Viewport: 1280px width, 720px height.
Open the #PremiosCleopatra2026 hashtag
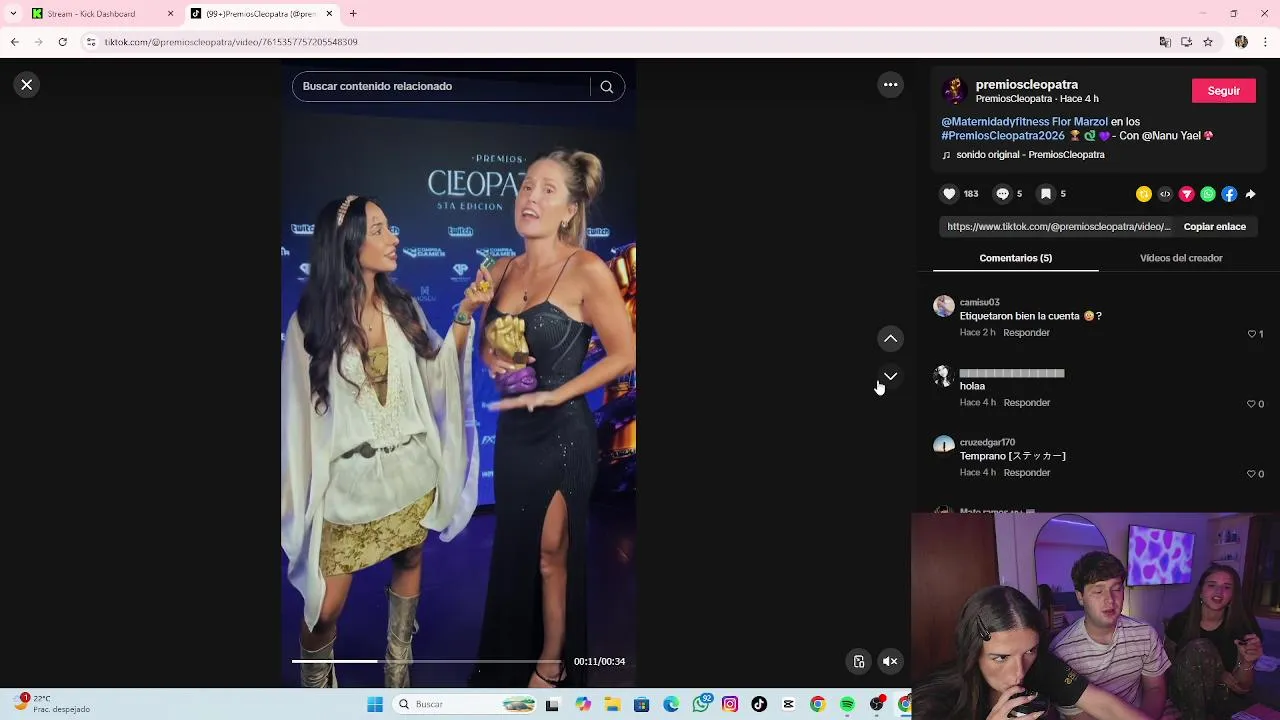[x=1003, y=136]
